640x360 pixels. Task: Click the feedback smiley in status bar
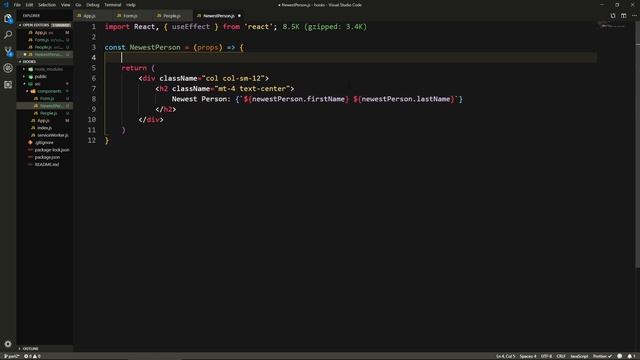pyautogui.click(x=620, y=356)
